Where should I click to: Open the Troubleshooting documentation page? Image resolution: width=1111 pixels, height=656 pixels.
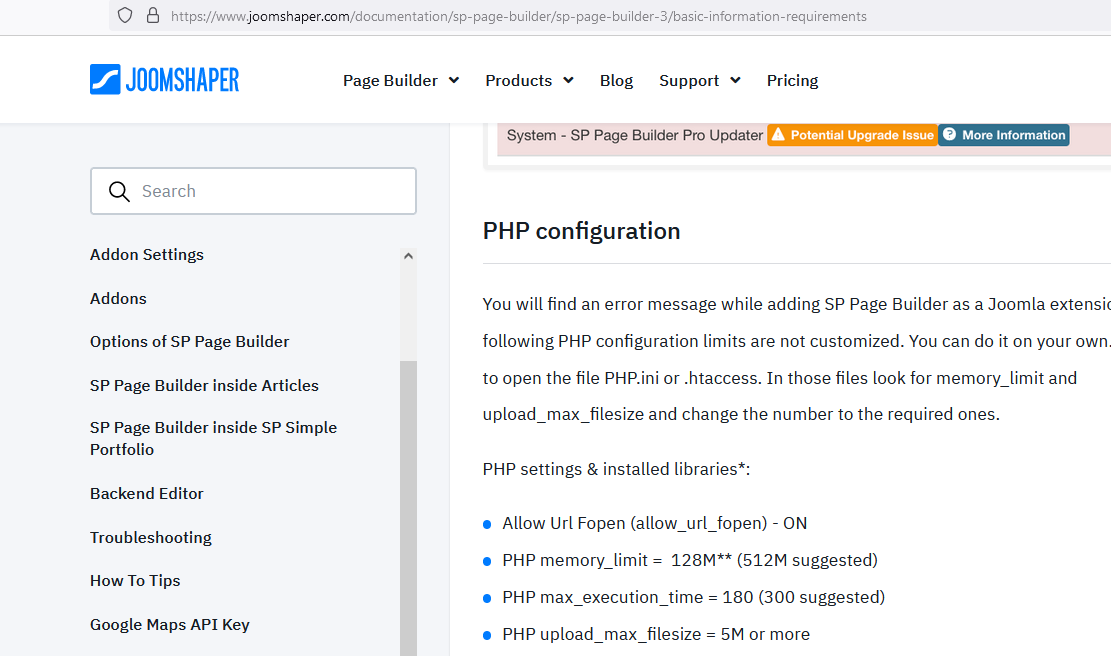[151, 538]
